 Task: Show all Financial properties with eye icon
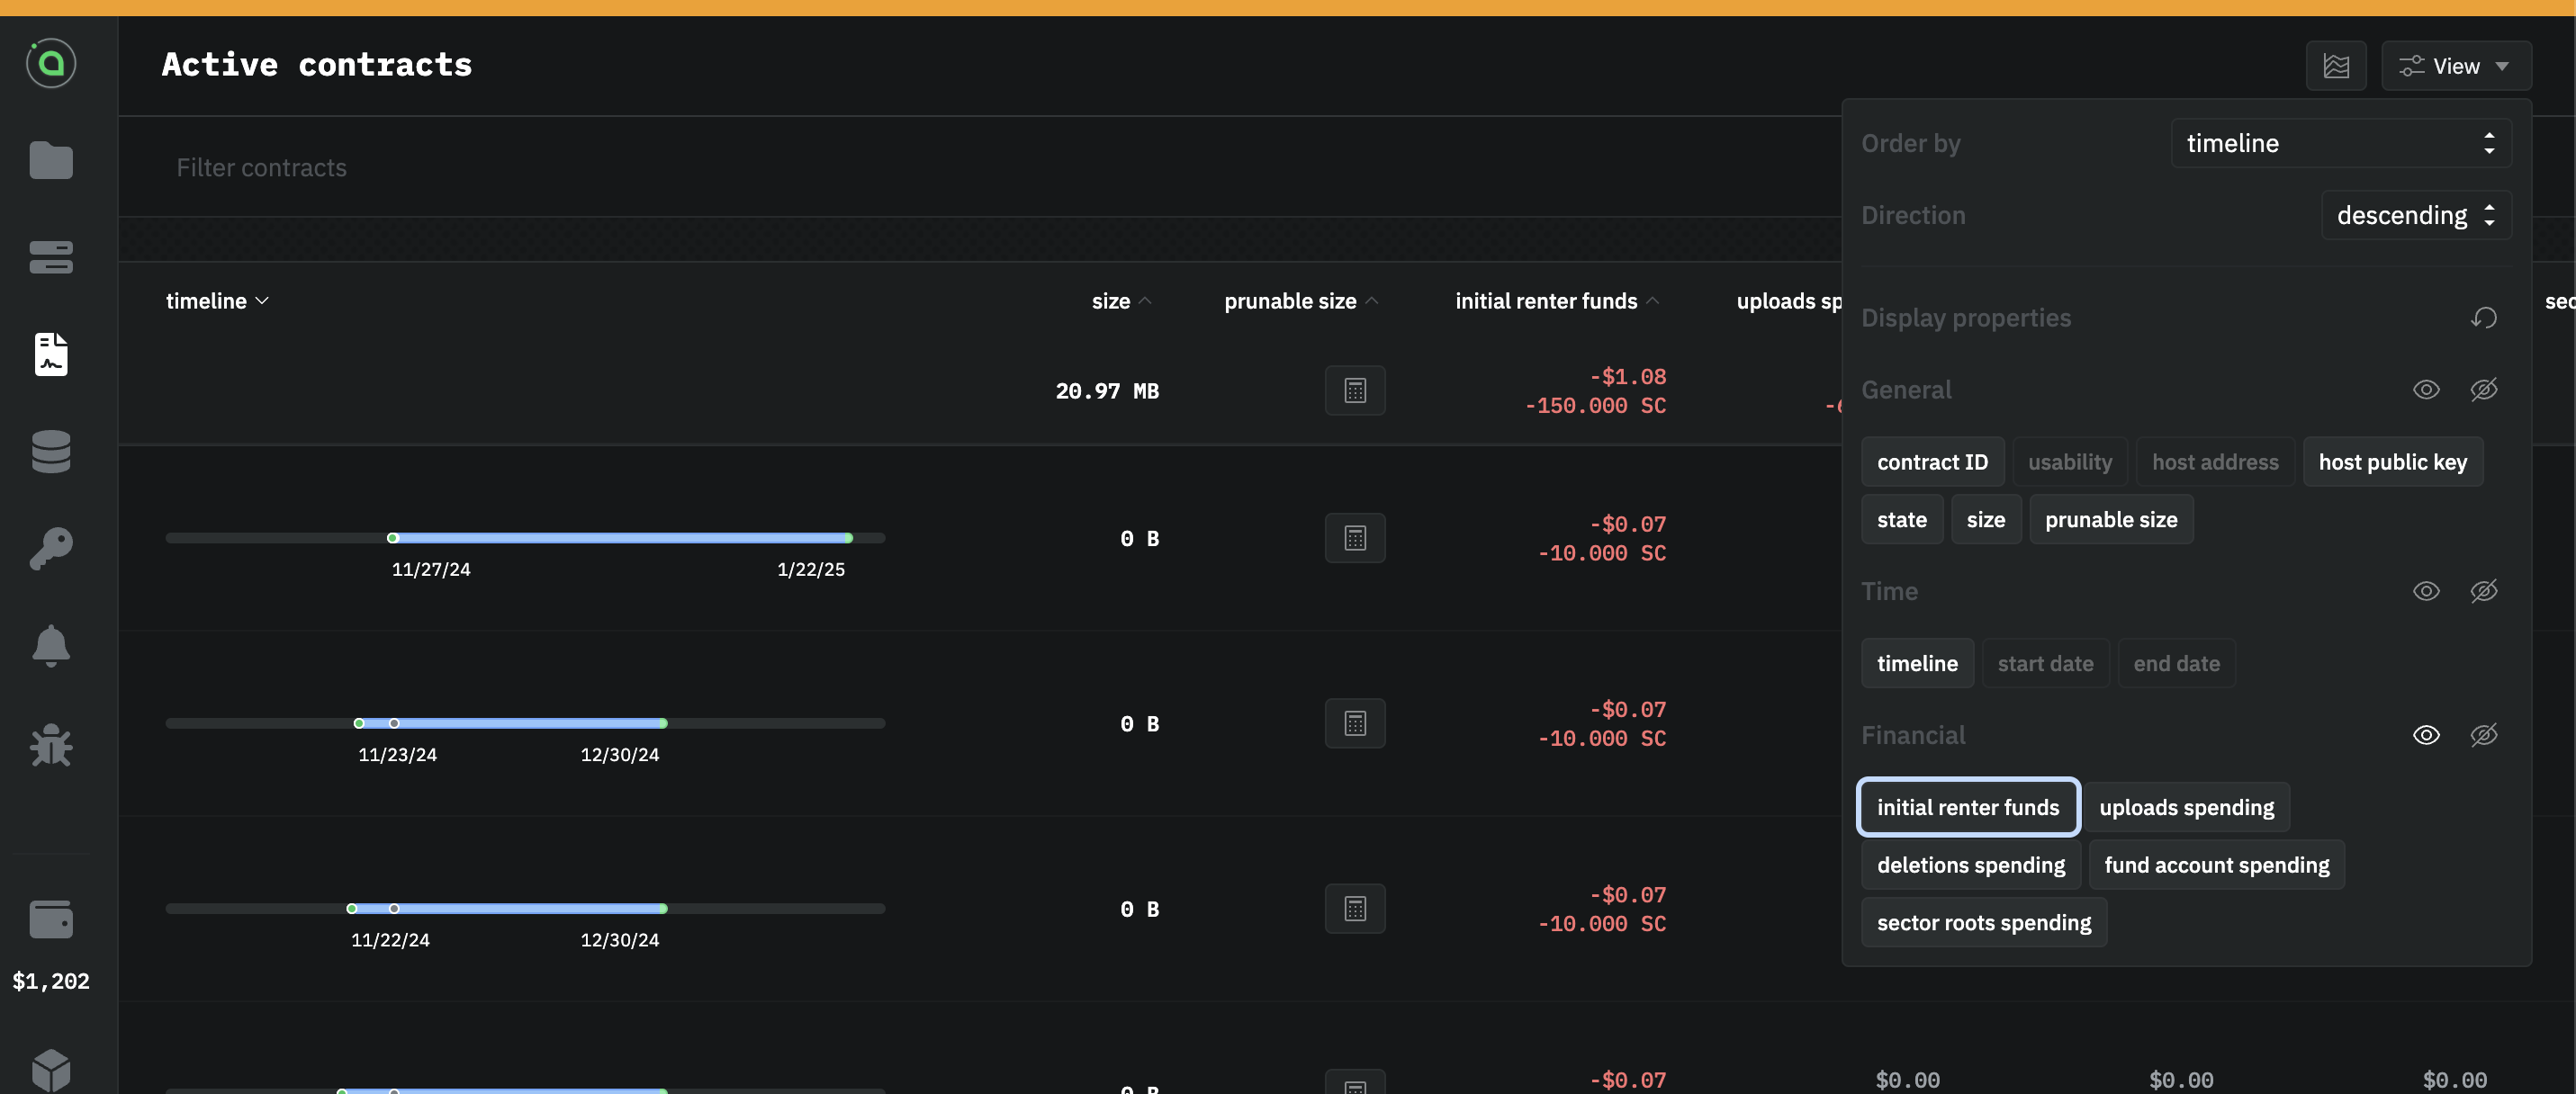[2426, 735]
